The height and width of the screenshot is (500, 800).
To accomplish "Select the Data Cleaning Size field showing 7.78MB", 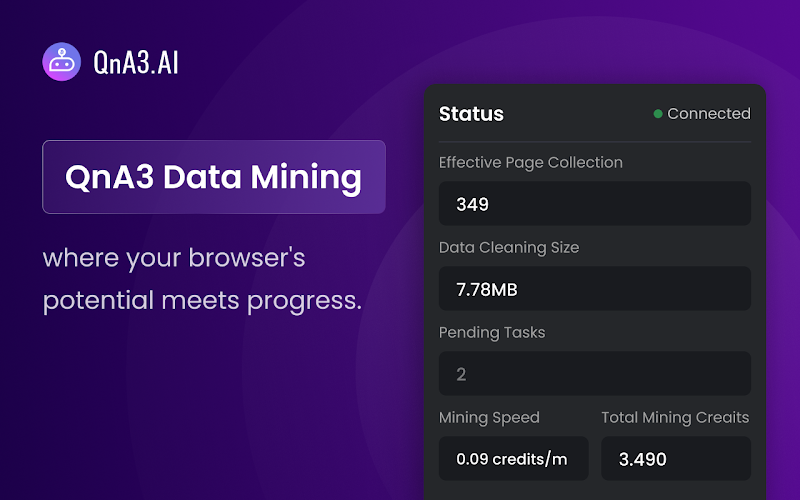I will tap(594, 289).
